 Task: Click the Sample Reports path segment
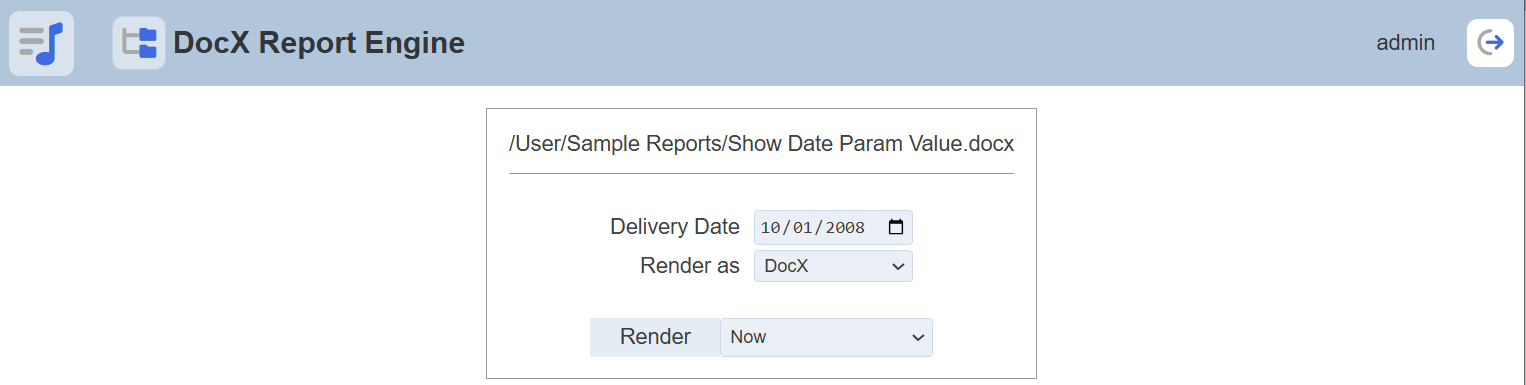pos(643,144)
